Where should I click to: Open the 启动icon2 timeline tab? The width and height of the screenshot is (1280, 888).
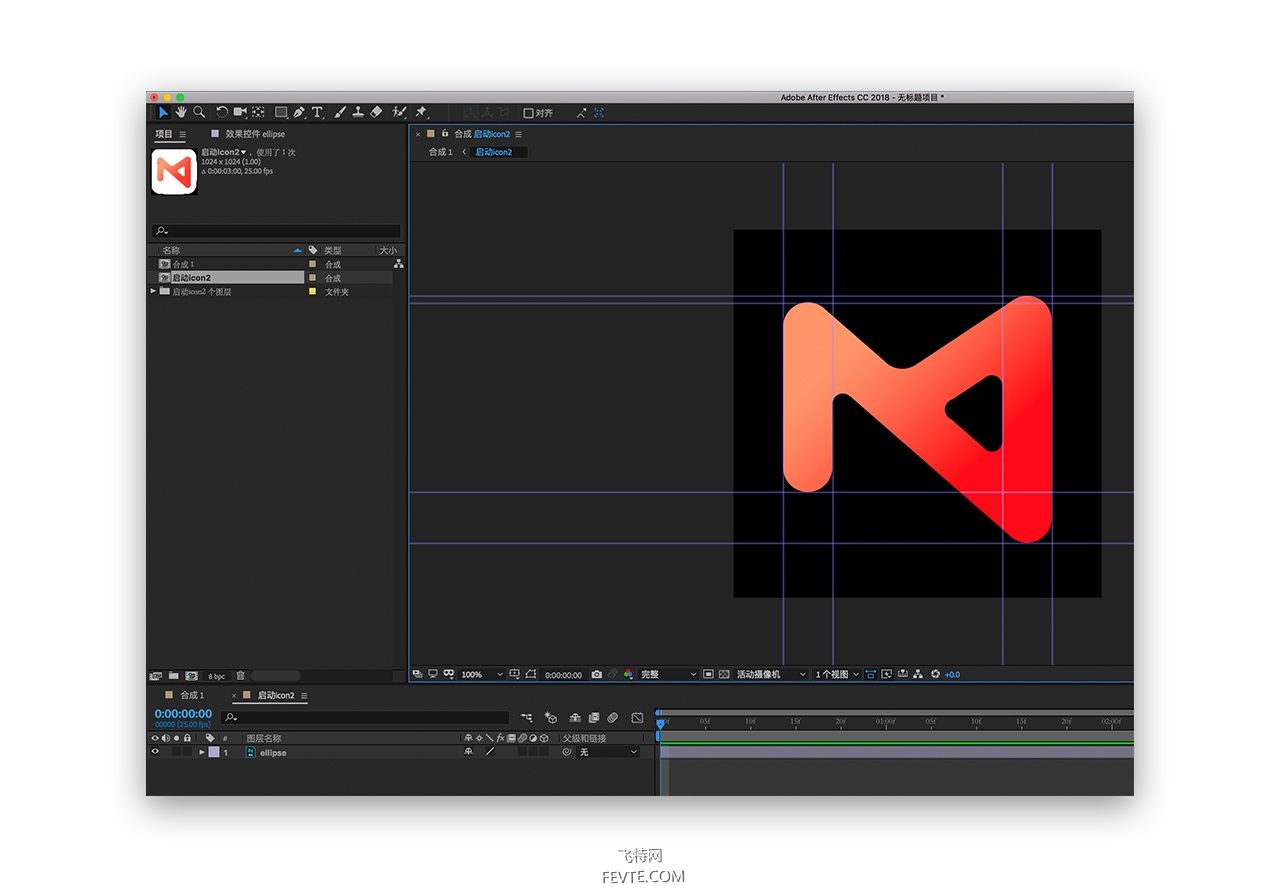(x=276, y=695)
